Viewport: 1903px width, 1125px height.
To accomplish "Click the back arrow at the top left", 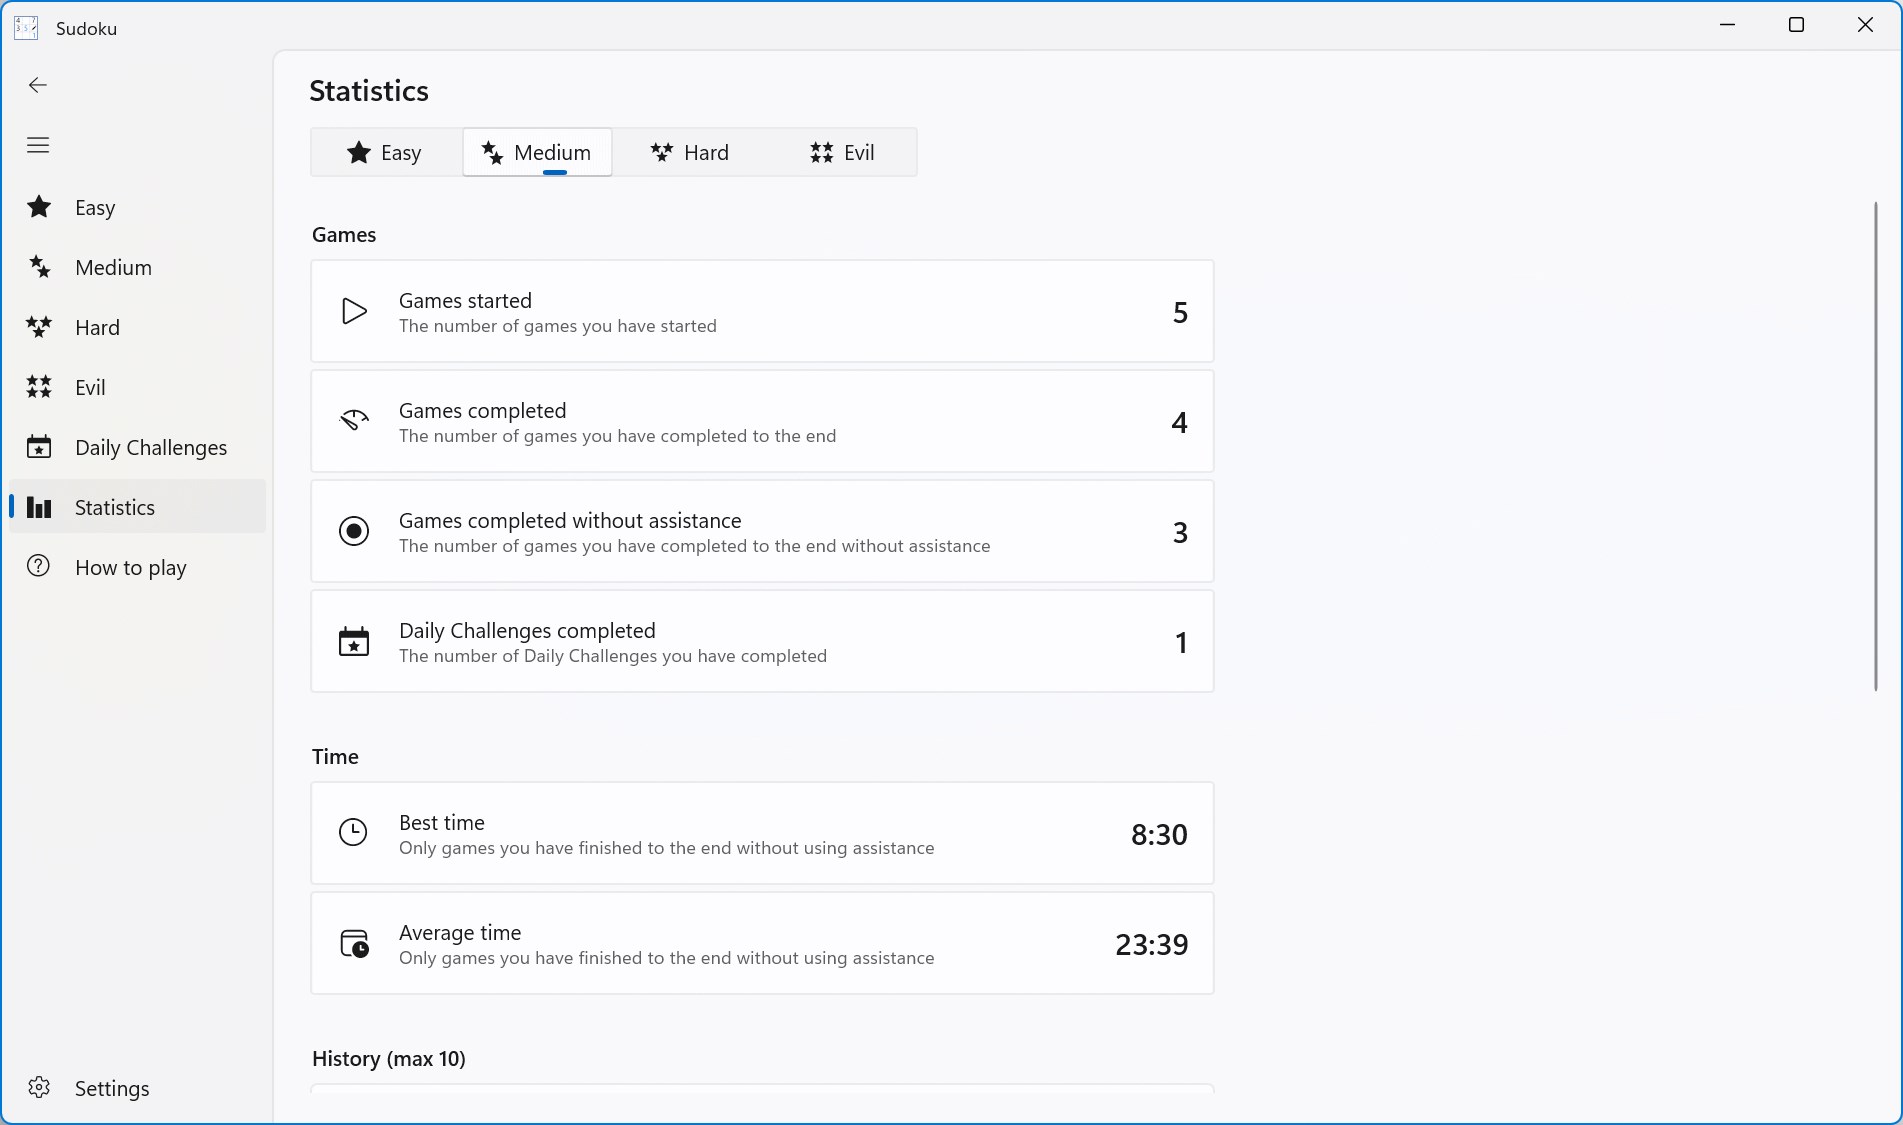I will click(37, 85).
